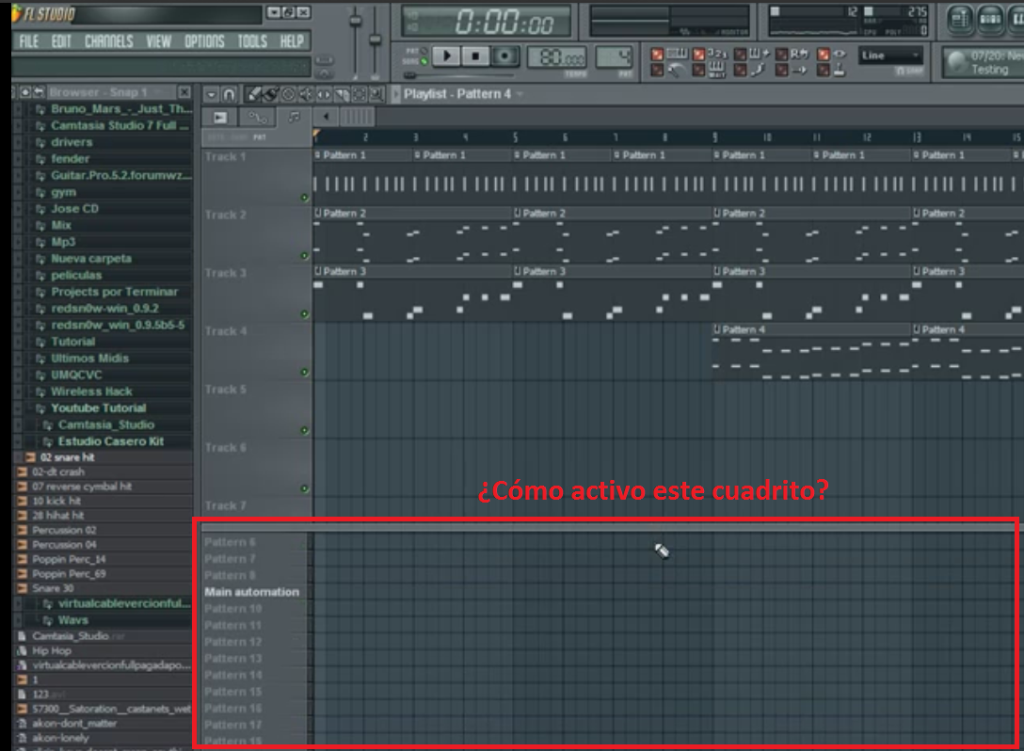Image resolution: width=1024 pixels, height=751 pixels.
Task: Select the slip tool with double arrows
Action: click(323, 95)
